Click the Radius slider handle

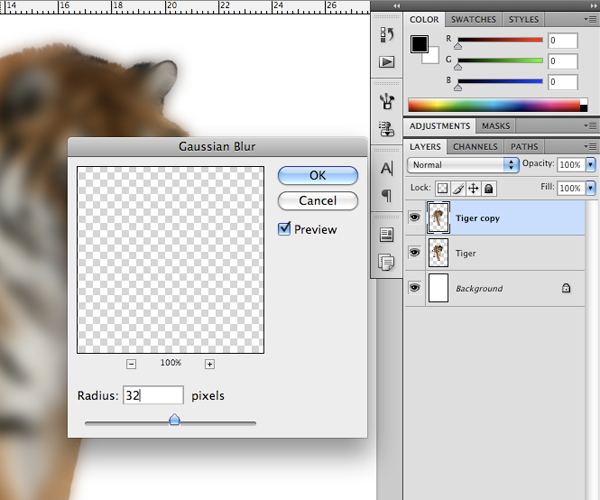[174, 419]
